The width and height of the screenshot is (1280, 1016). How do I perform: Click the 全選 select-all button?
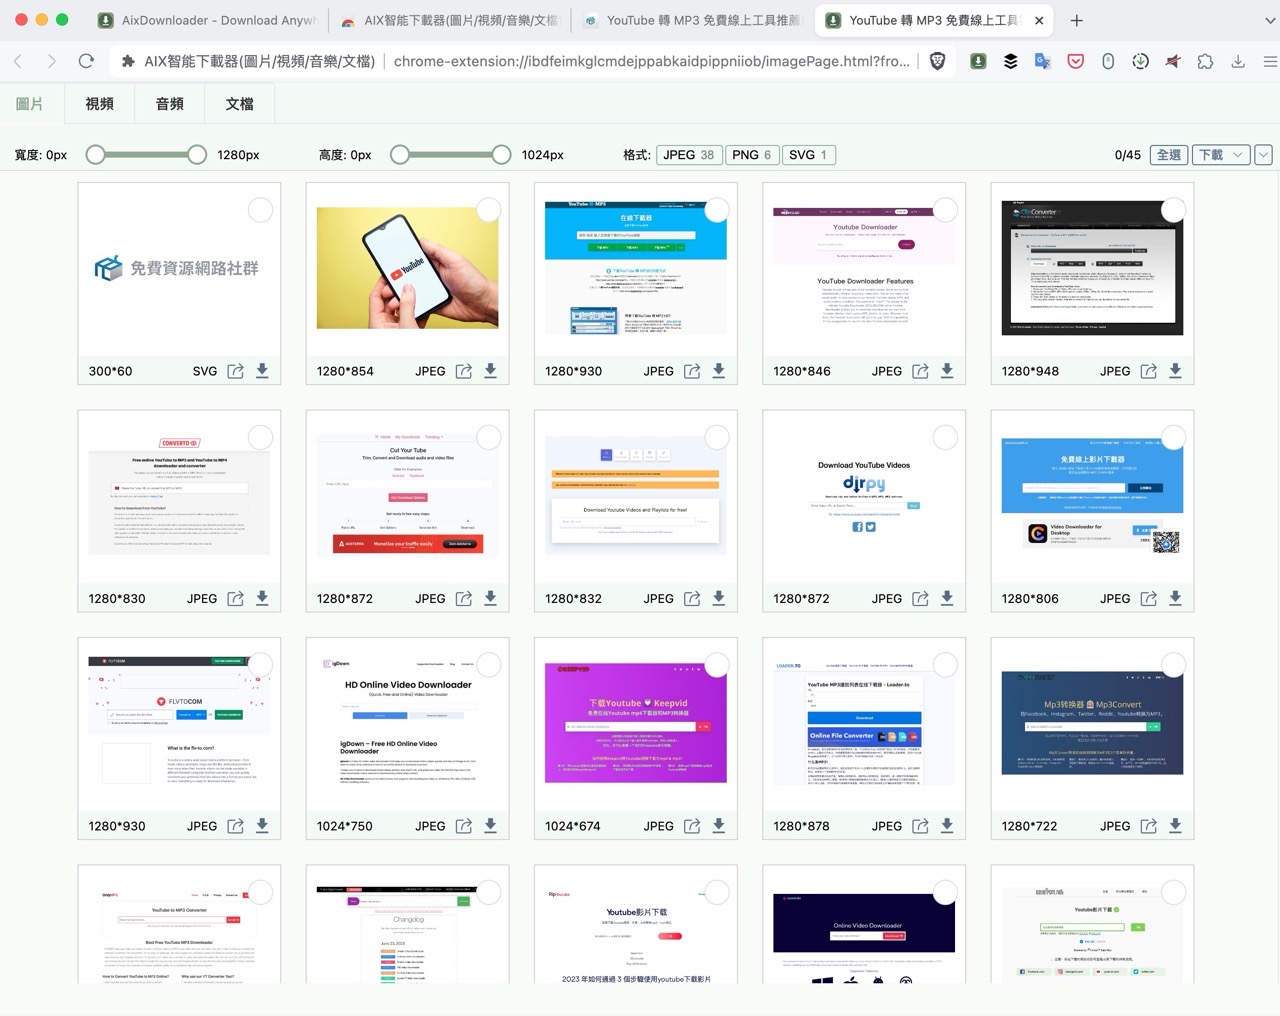[x=1169, y=155]
